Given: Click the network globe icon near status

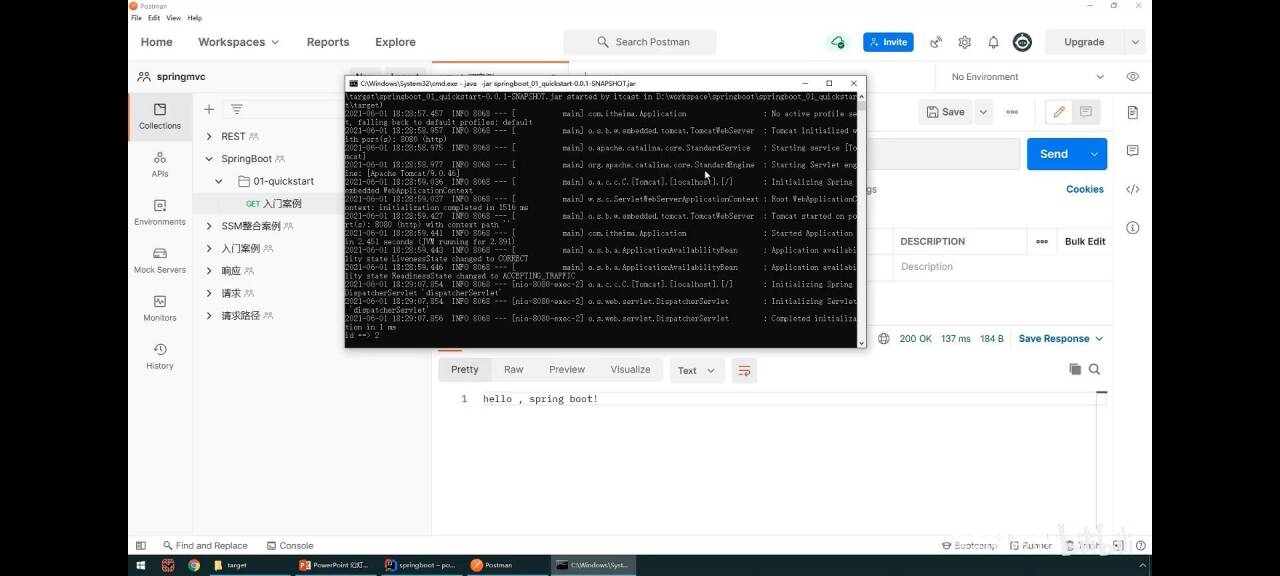Looking at the screenshot, I should point(884,339).
